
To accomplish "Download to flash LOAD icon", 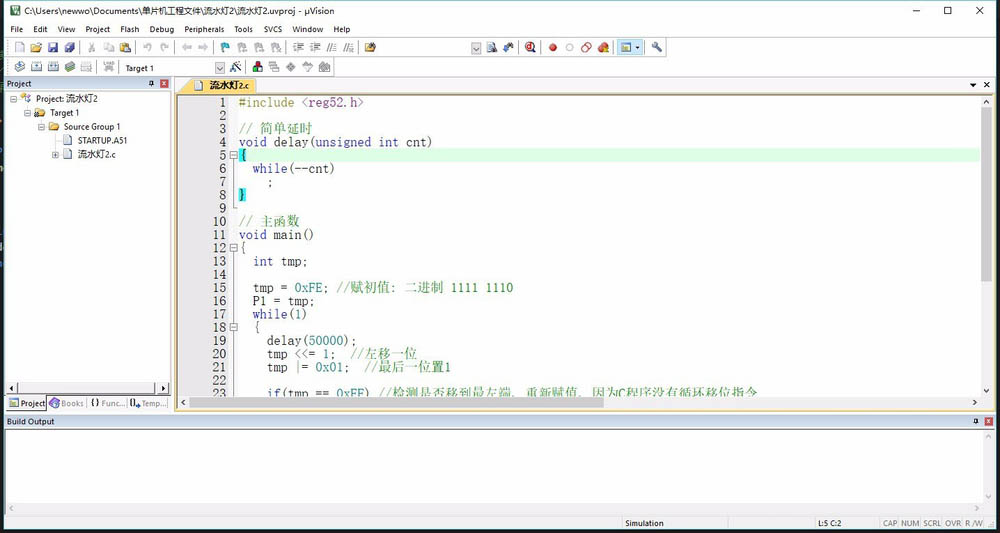I will [x=109, y=66].
